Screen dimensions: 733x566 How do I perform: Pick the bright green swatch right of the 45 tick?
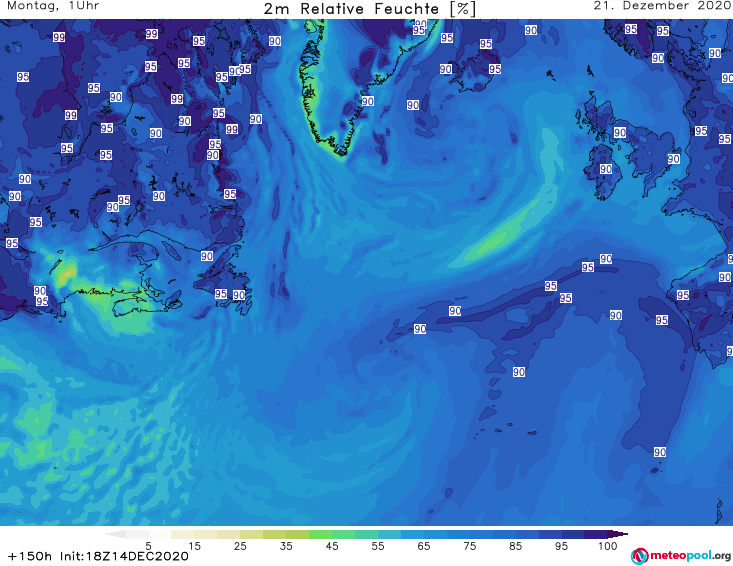343,534
